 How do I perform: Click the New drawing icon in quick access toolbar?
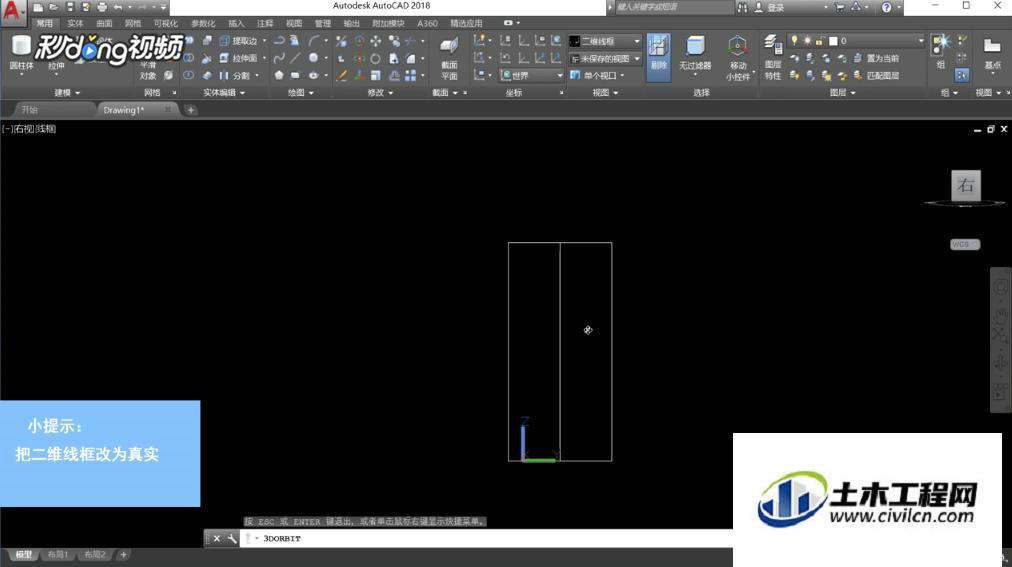click(39, 7)
